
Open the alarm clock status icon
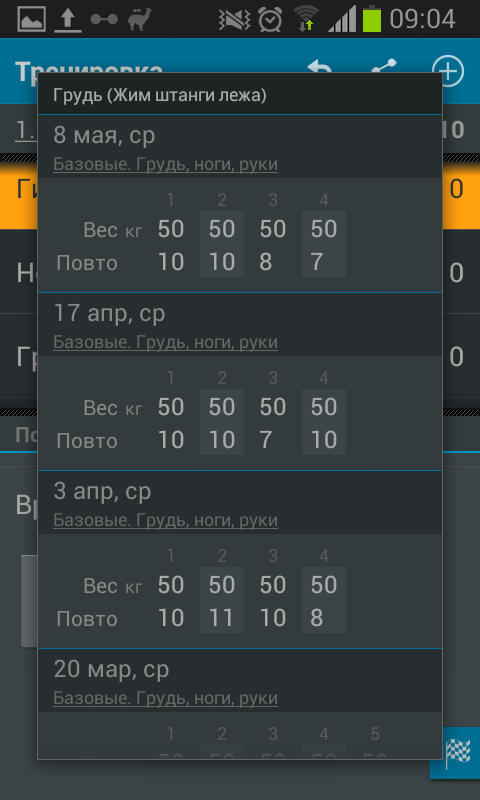point(270,19)
